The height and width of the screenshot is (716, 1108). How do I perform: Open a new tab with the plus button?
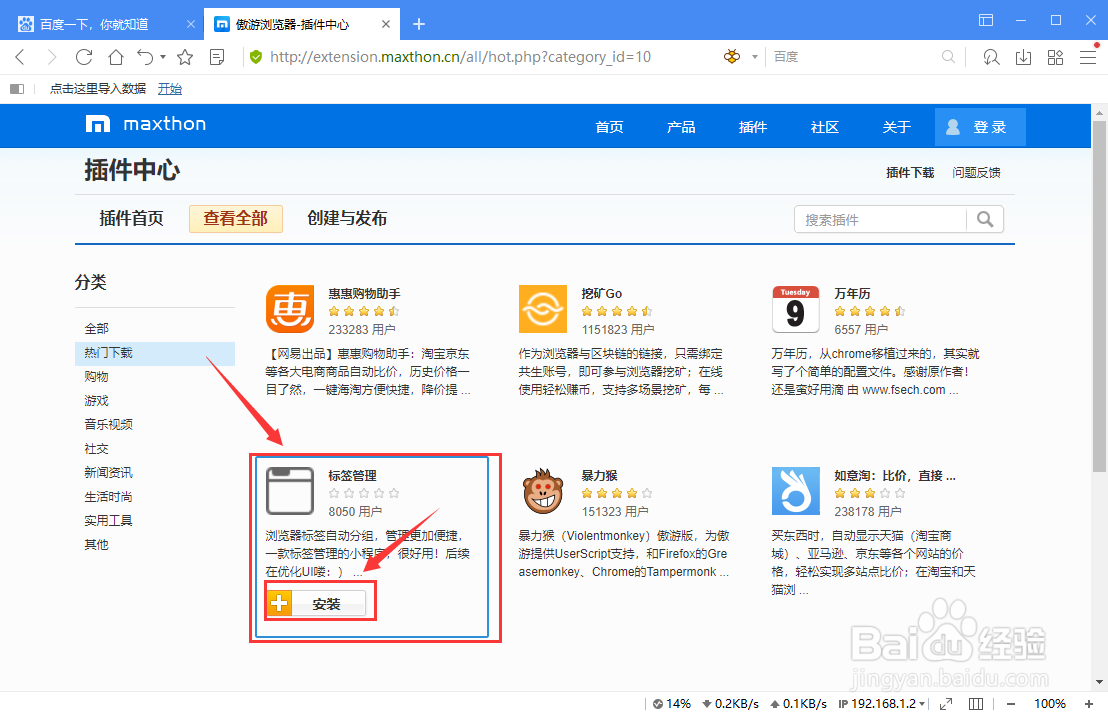[419, 24]
